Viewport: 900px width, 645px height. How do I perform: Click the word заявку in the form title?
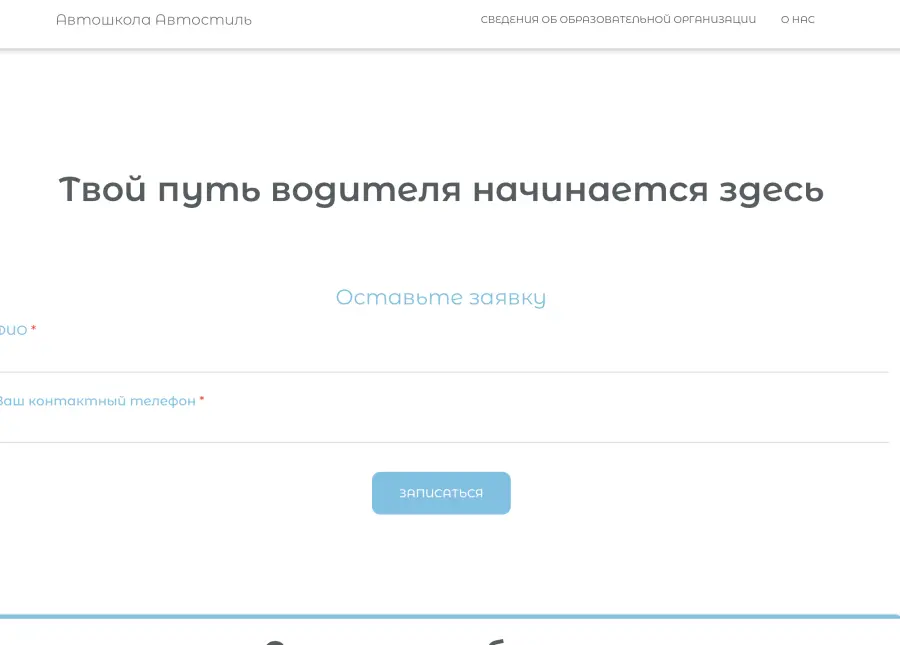pyautogui.click(x=507, y=297)
